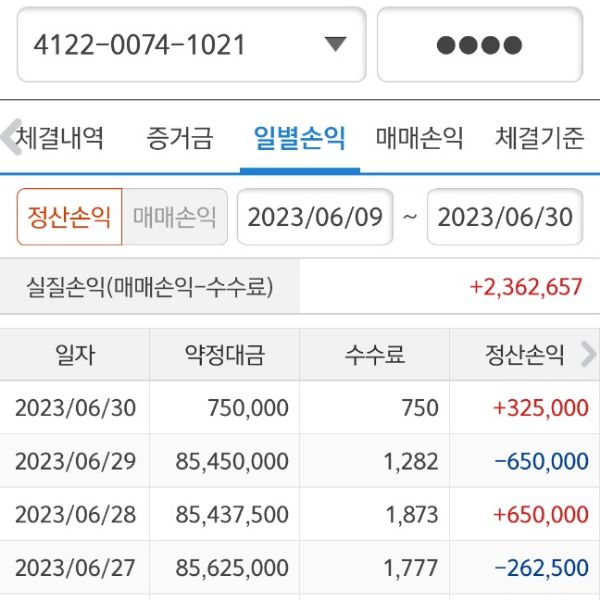
Task: Tap the 실질손익 total value +2,362,657
Action: tap(525, 288)
